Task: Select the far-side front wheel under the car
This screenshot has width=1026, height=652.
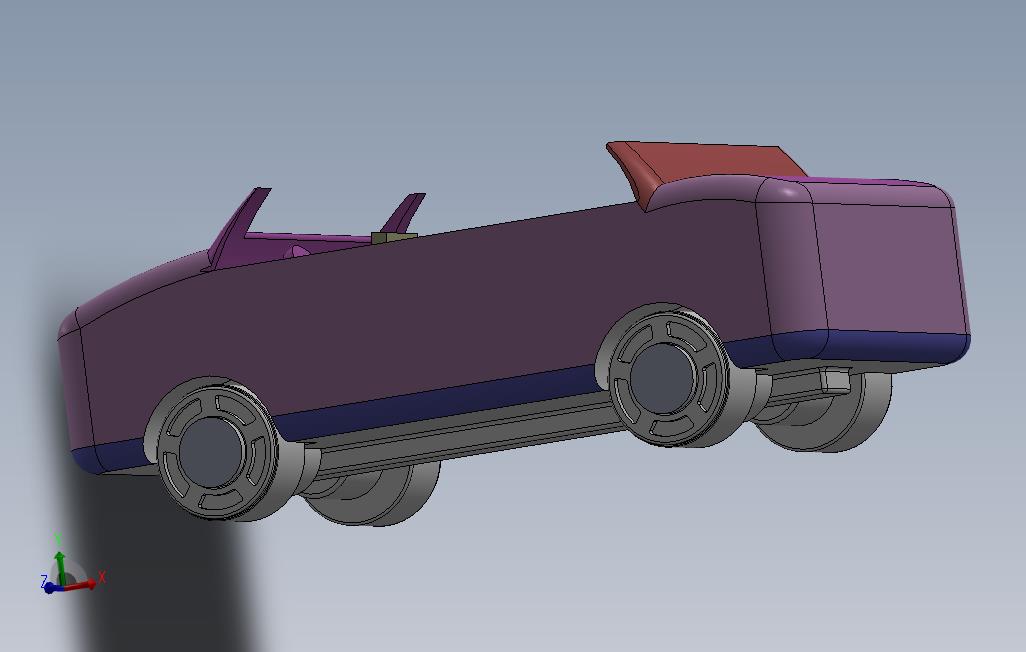Action: pos(373,494)
